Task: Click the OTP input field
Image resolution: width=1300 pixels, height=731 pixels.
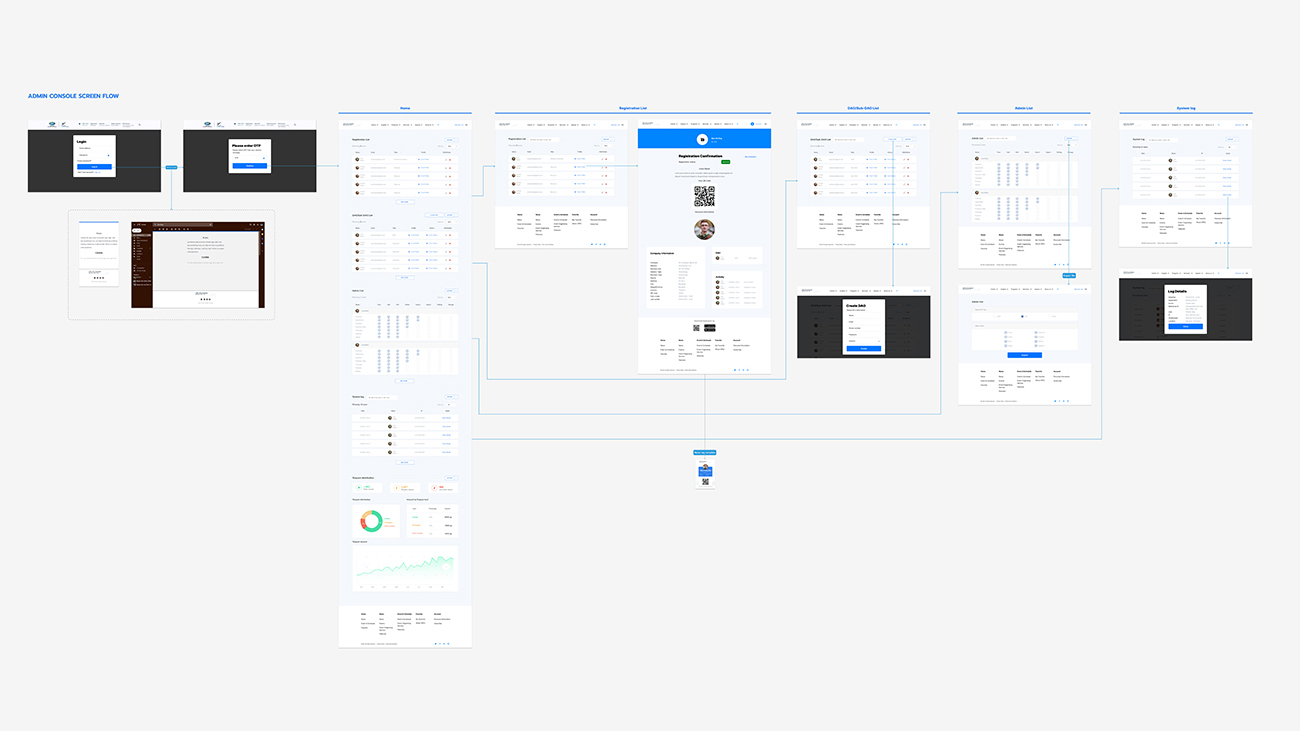Action: (x=249, y=157)
